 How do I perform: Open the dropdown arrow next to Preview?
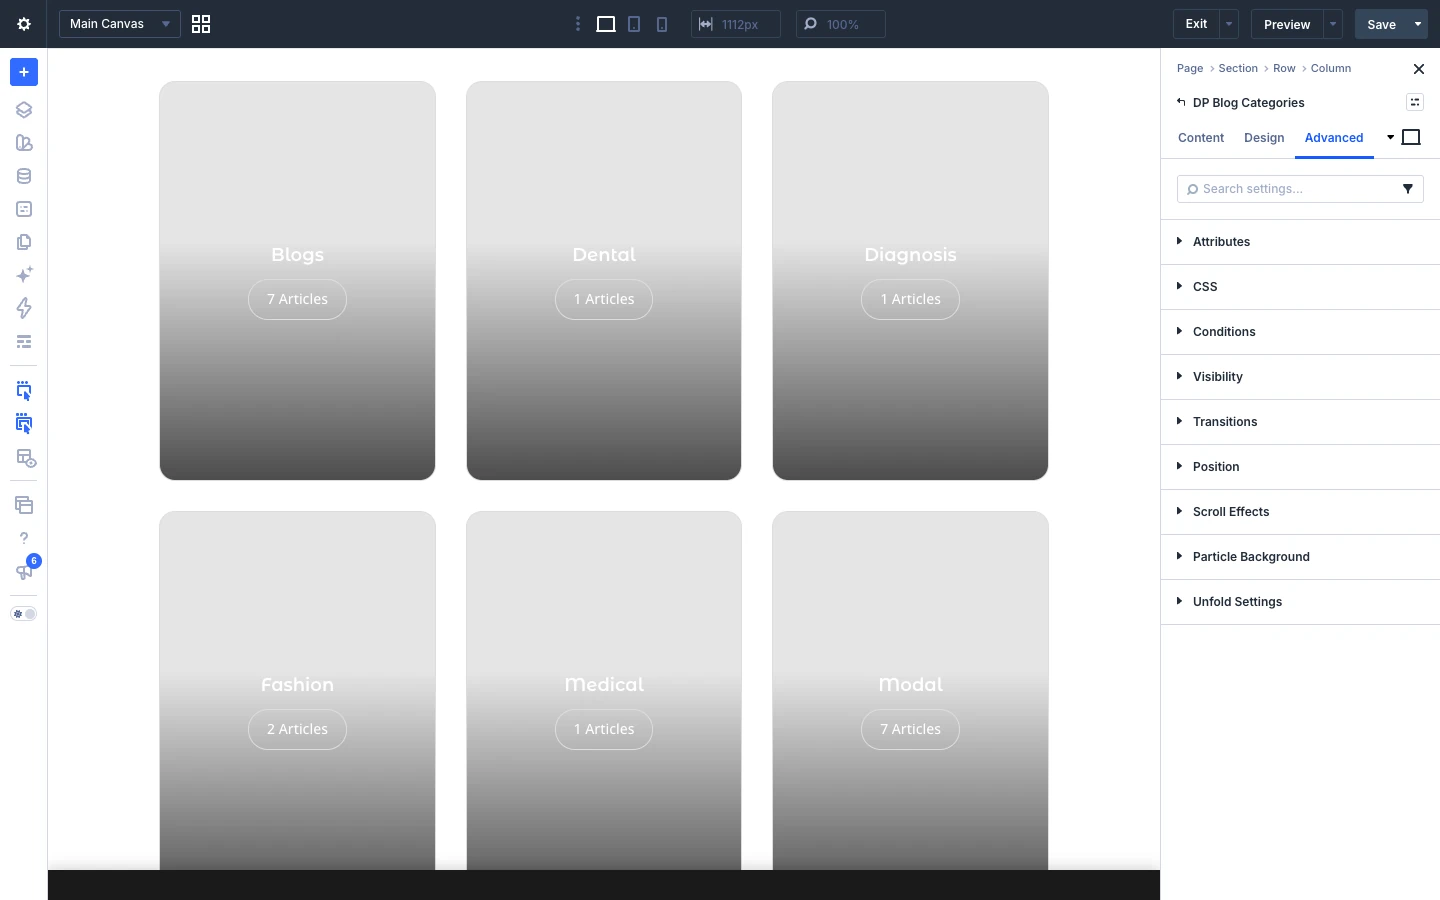[x=1333, y=24]
